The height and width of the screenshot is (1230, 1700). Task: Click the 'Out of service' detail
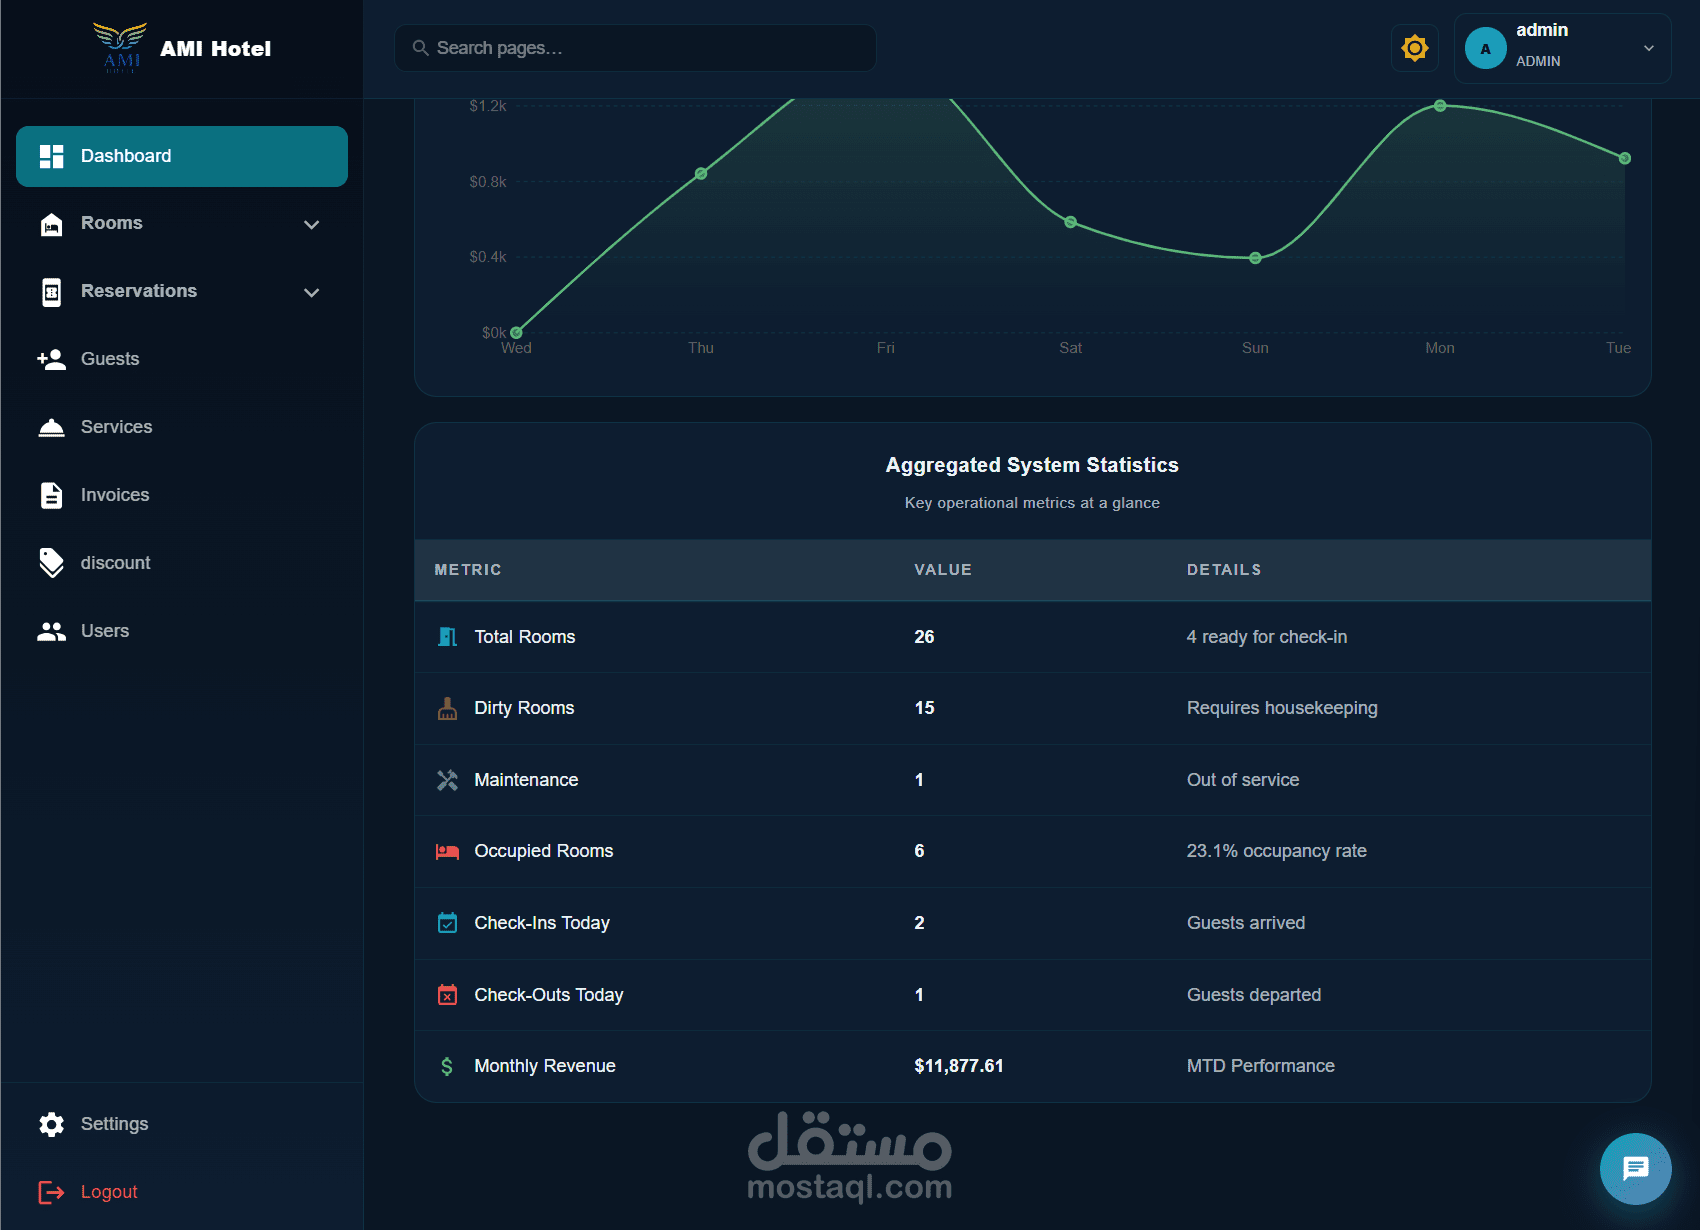(x=1243, y=780)
